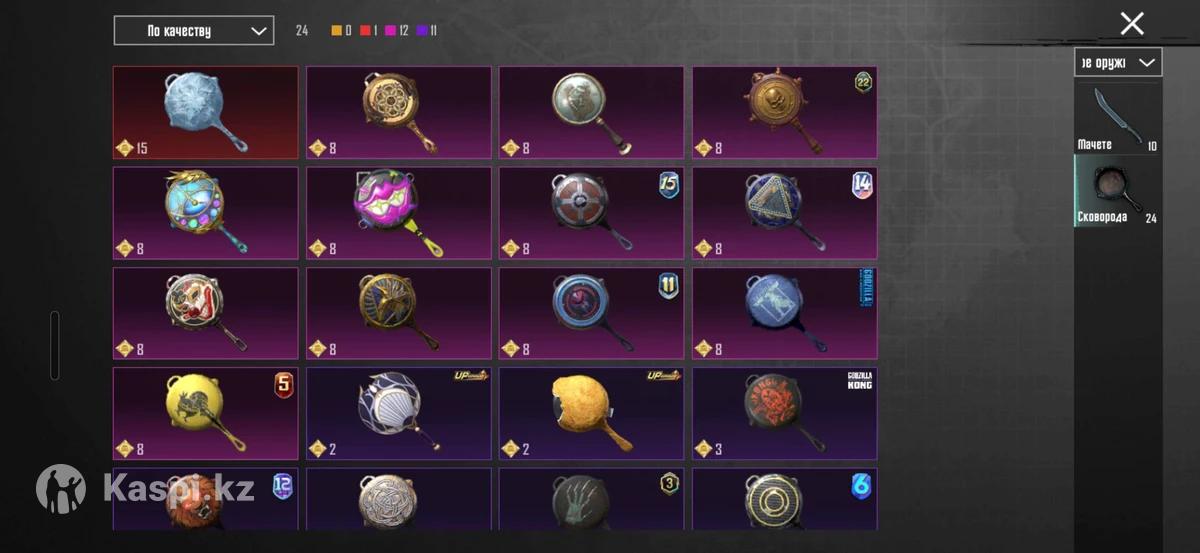Image resolution: width=1200 pixels, height=553 pixels.
Task: Pick the crosshair pan with 15 badge
Action: [591, 213]
